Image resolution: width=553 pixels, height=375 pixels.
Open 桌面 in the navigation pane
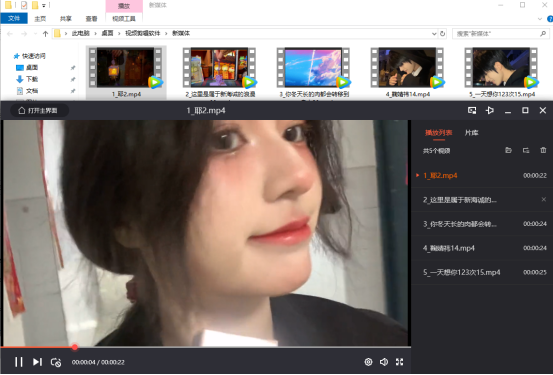(x=32, y=67)
